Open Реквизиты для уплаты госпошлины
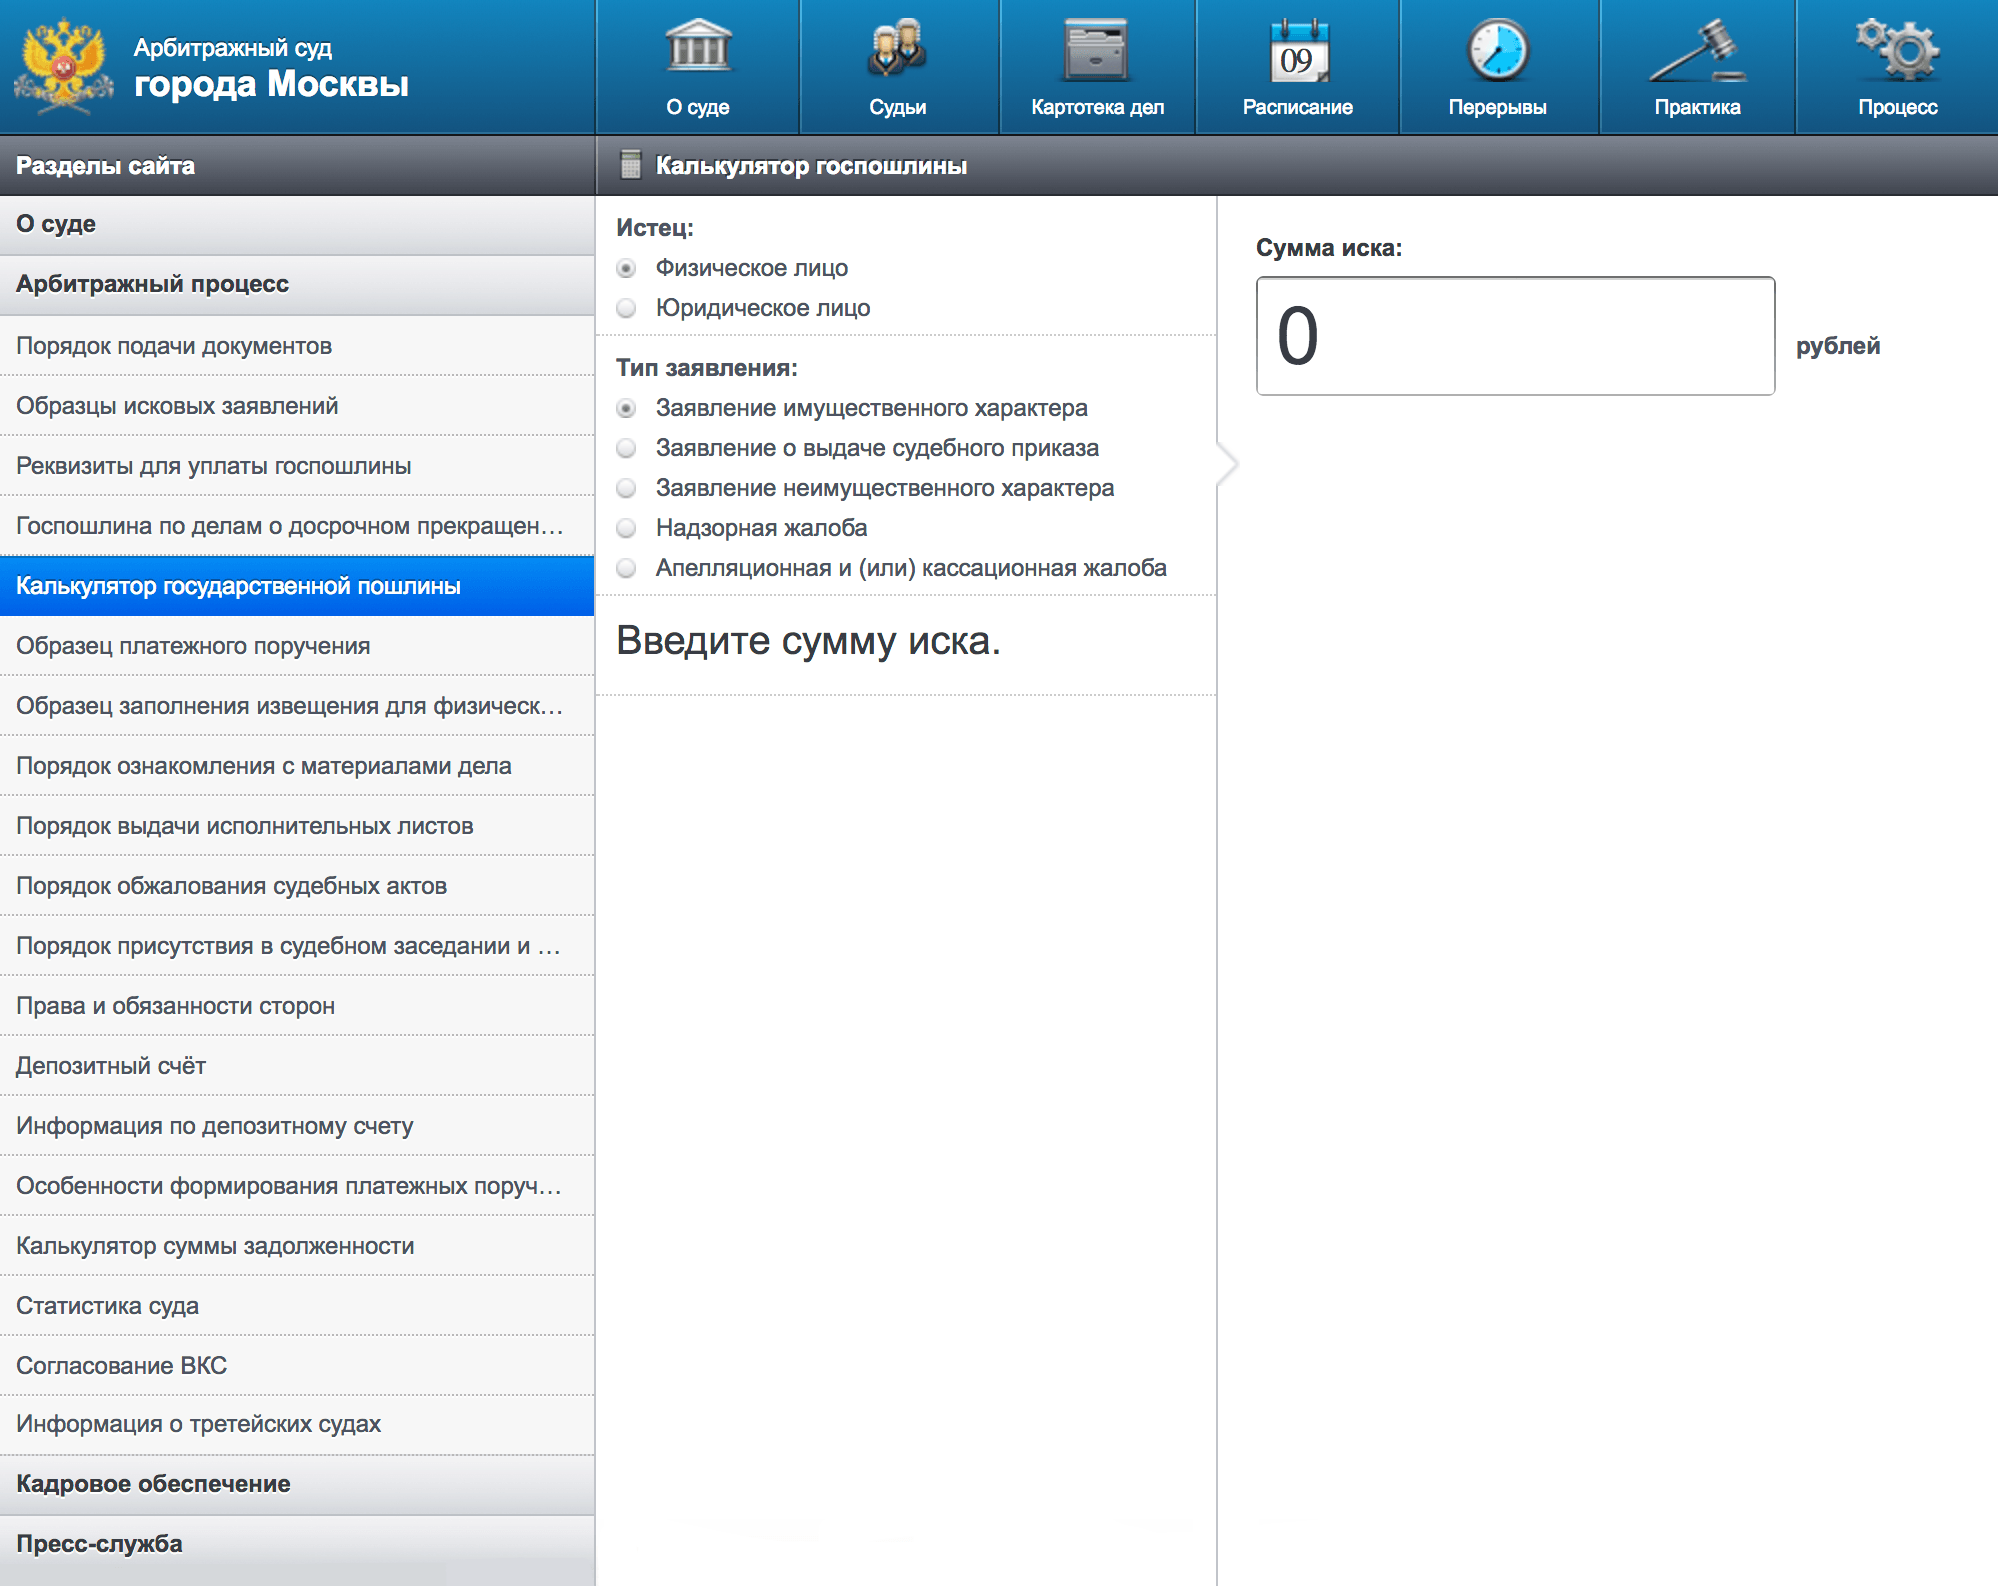The image size is (1998, 1586). (214, 466)
